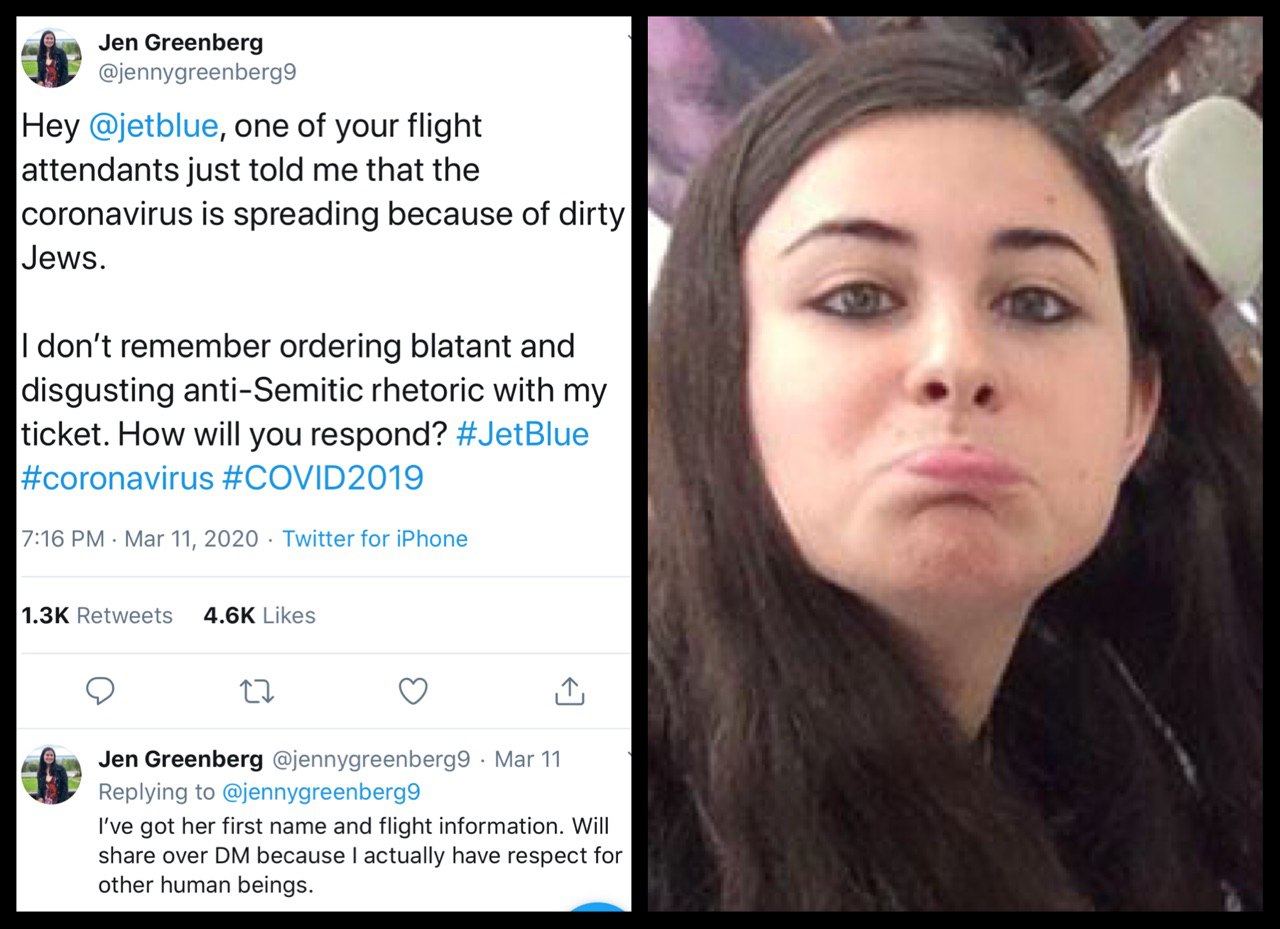This screenshot has height=929, width=1280.
Task: Expand the reply tweet's options chevron
Action: [628, 755]
